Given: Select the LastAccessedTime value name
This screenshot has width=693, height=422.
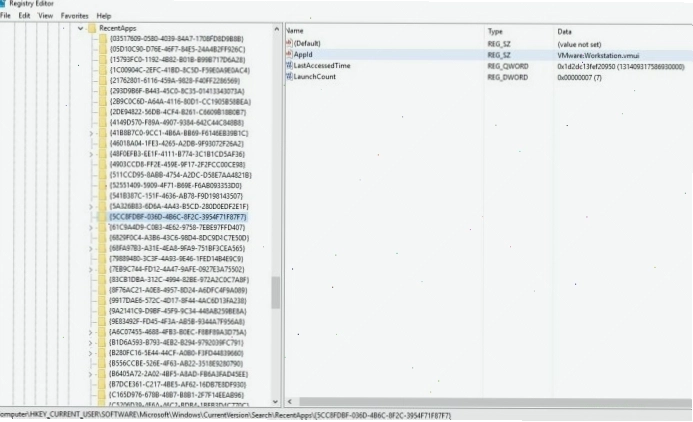Looking at the screenshot, I should (322, 65).
